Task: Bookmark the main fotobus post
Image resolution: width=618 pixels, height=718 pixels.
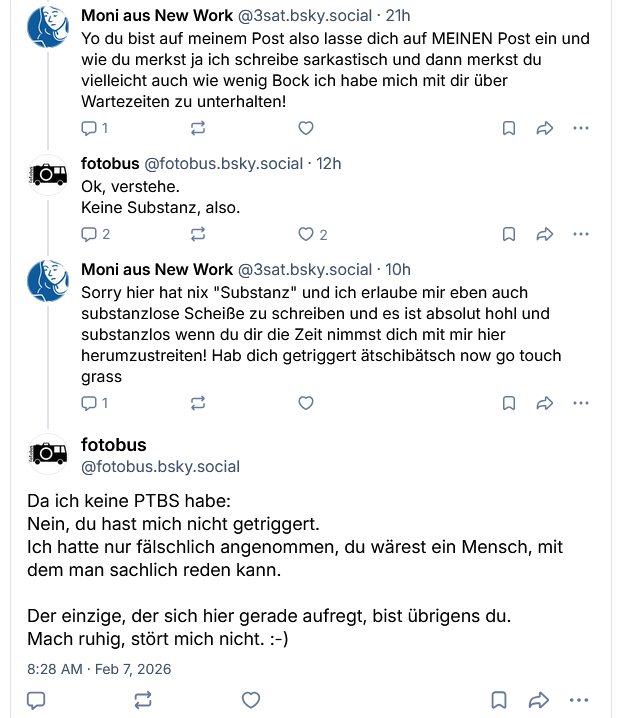Action: (x=498, y=700)
